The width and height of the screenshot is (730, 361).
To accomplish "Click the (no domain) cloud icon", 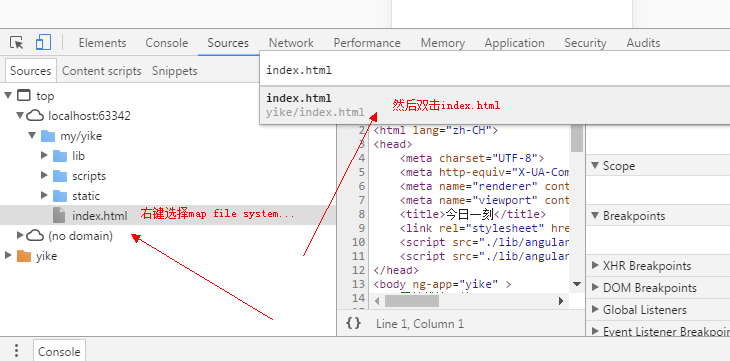I will 35,236.
